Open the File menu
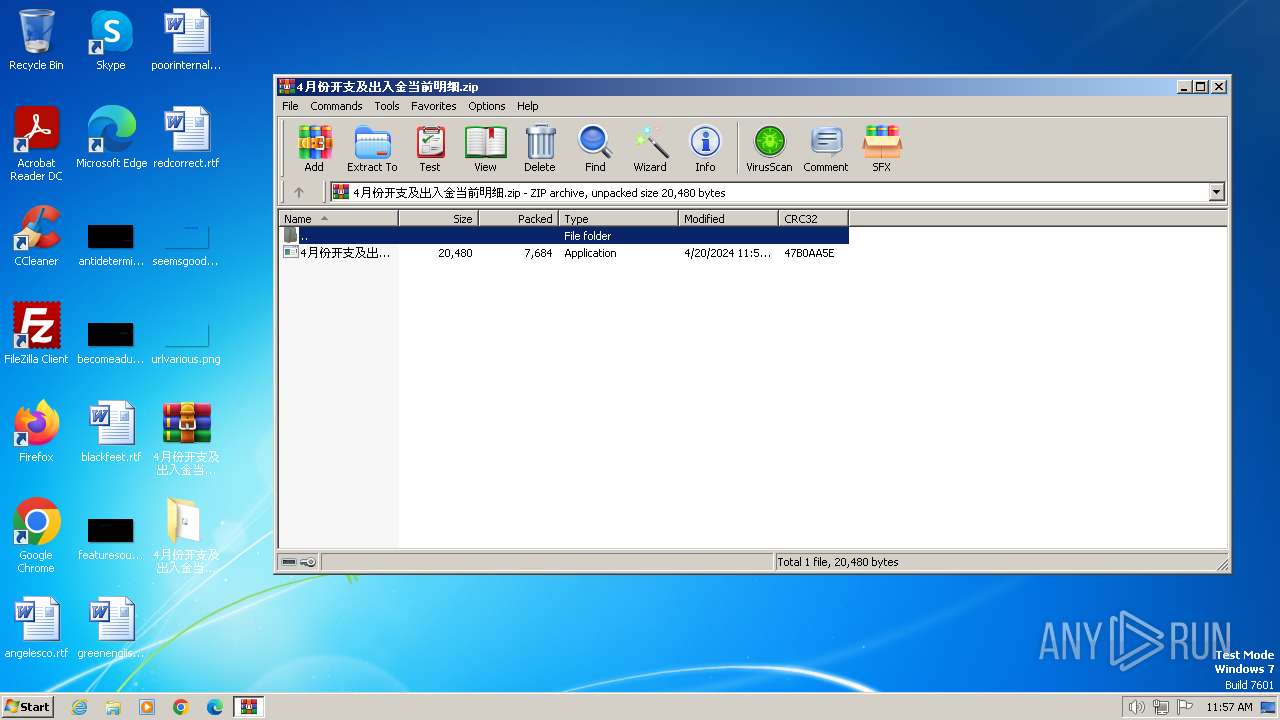Screen dimensions: 1280x720 pyautogui.click(x=290, y=106)
